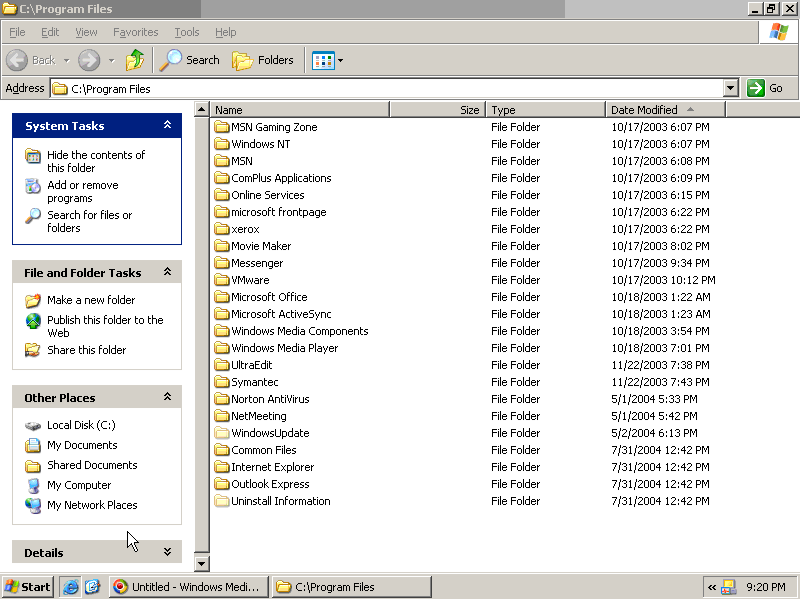The image size is (800, 599).
Task: Click the Add or remove programs icon
Action: [x=33, y=186]
